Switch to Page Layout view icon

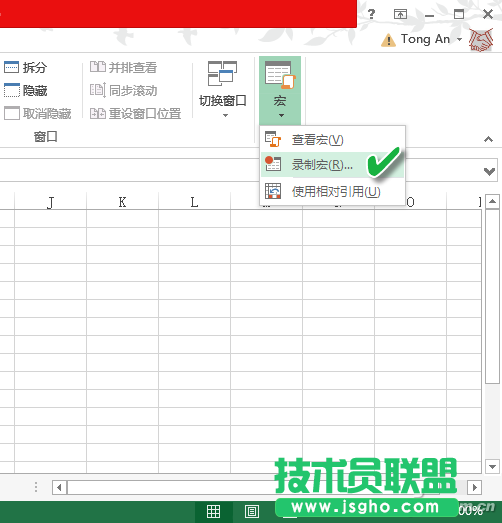(252, 511)
